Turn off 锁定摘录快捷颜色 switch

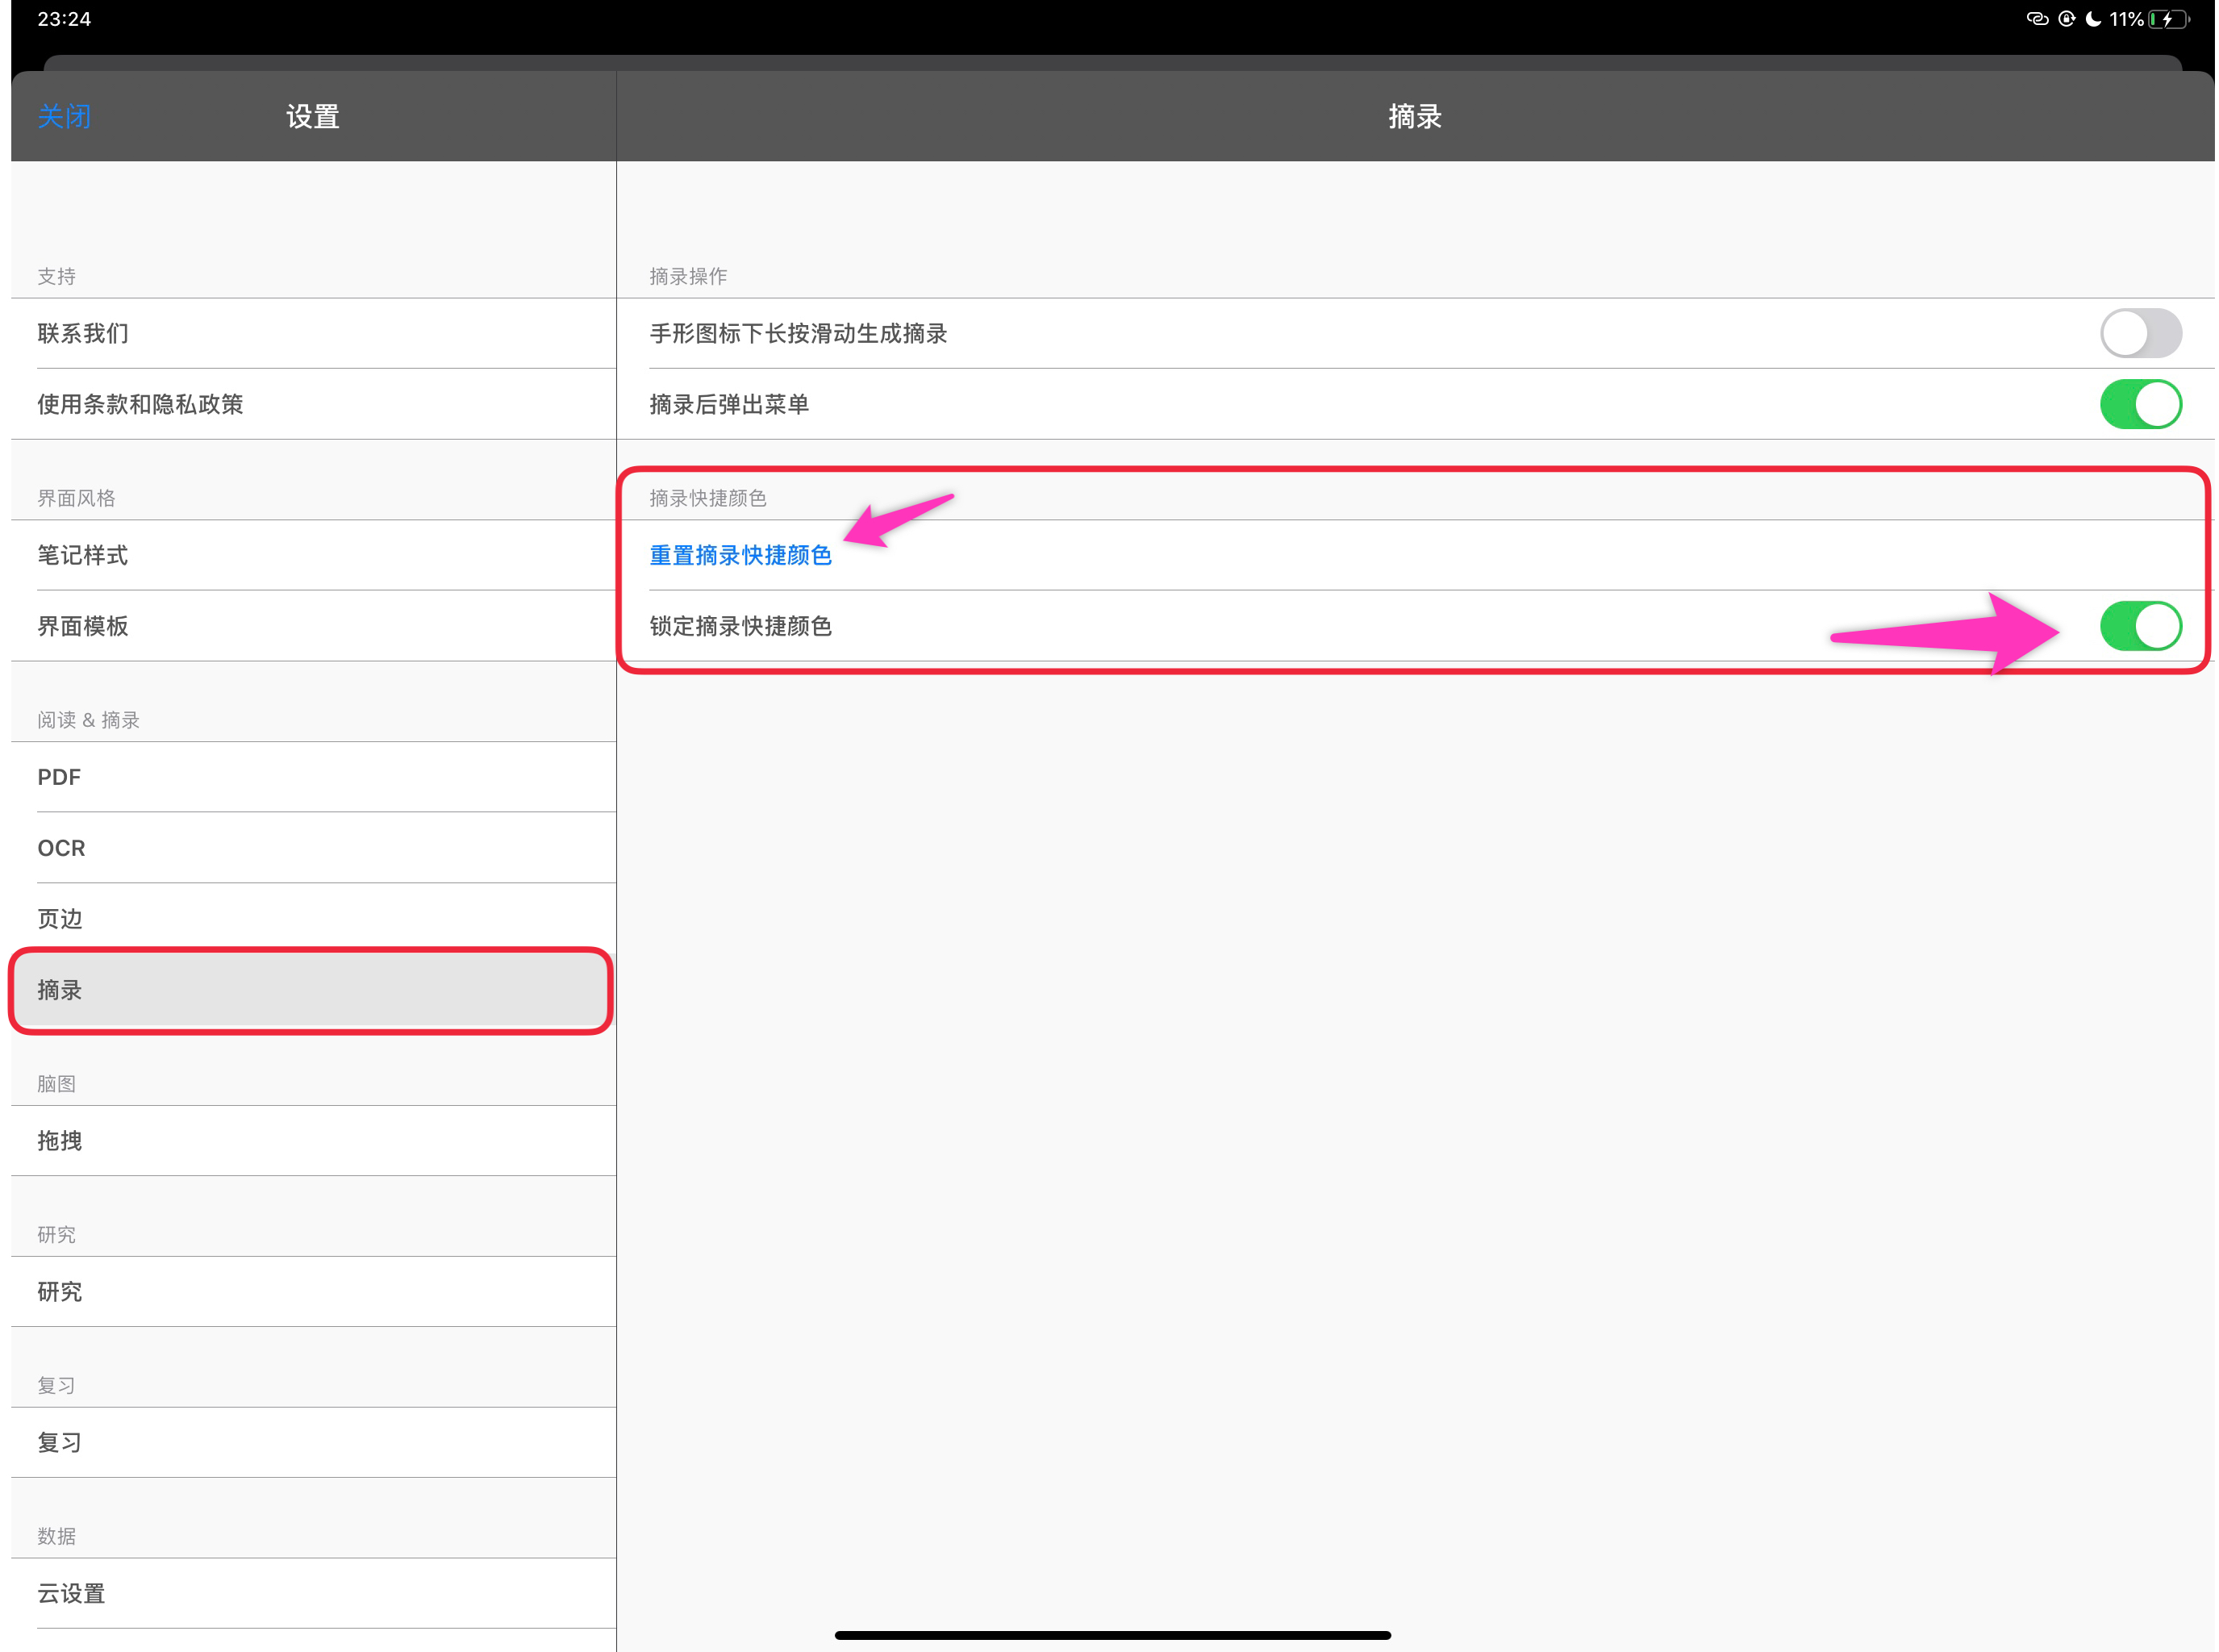2140,626
